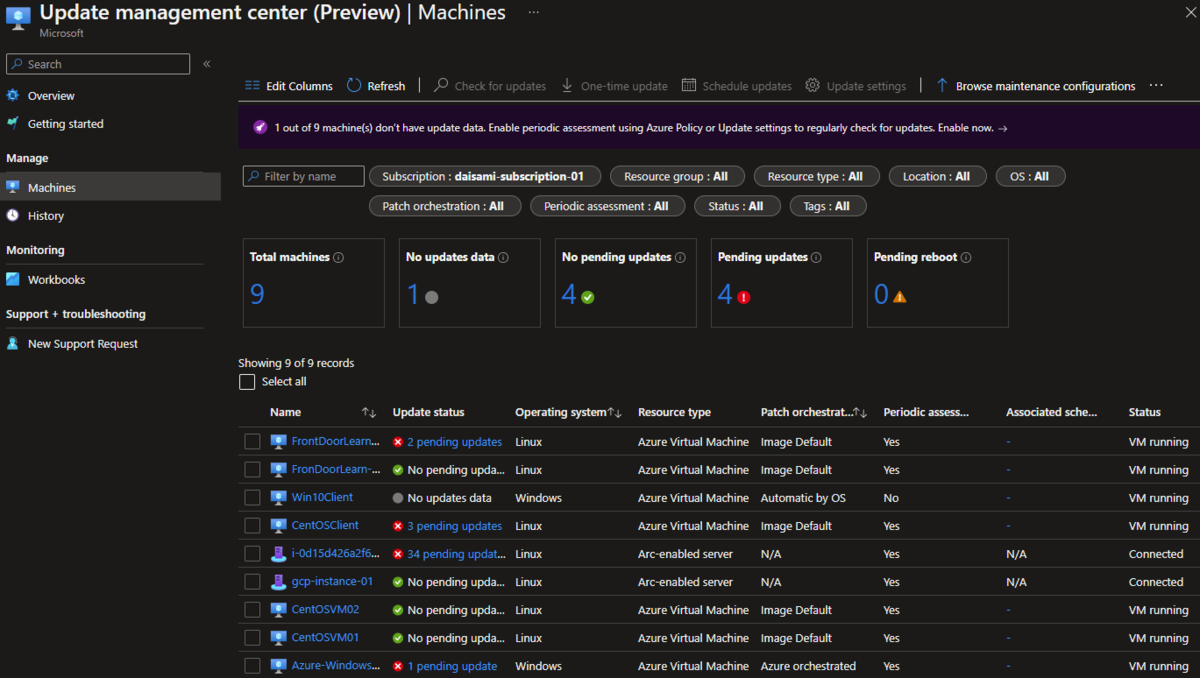
Task: Collapse the sidebar with double chevron
Action: [x=207, y=64]
